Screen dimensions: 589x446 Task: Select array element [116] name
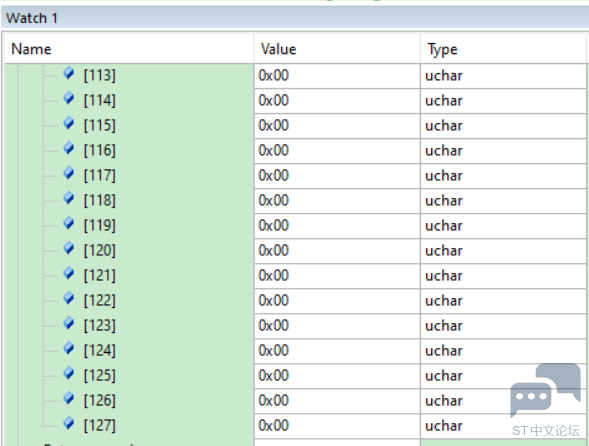100,150
